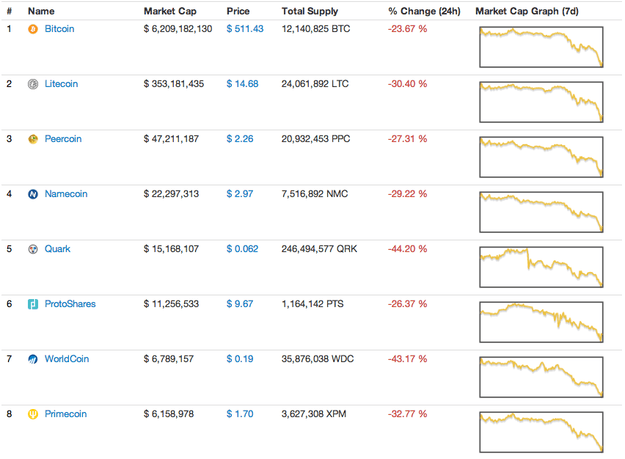Screen dimensions: 625x459
Task: Select ProtoShares market cap $ 11,256,533
Action: click(x=171, y=304)
